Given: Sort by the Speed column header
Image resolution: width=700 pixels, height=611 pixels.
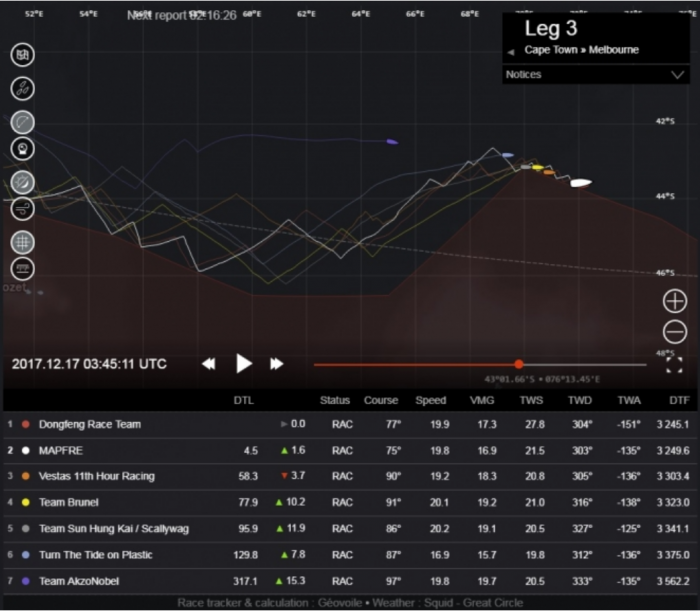Looking at the screenshot, I should pyautogui.click(x=431, y=400).
